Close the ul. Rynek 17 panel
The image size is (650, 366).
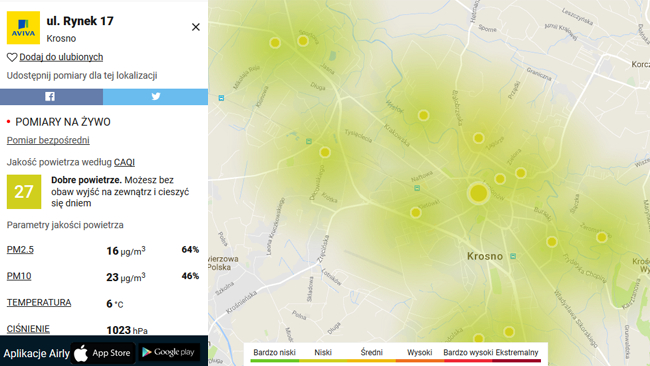(196, 27)
